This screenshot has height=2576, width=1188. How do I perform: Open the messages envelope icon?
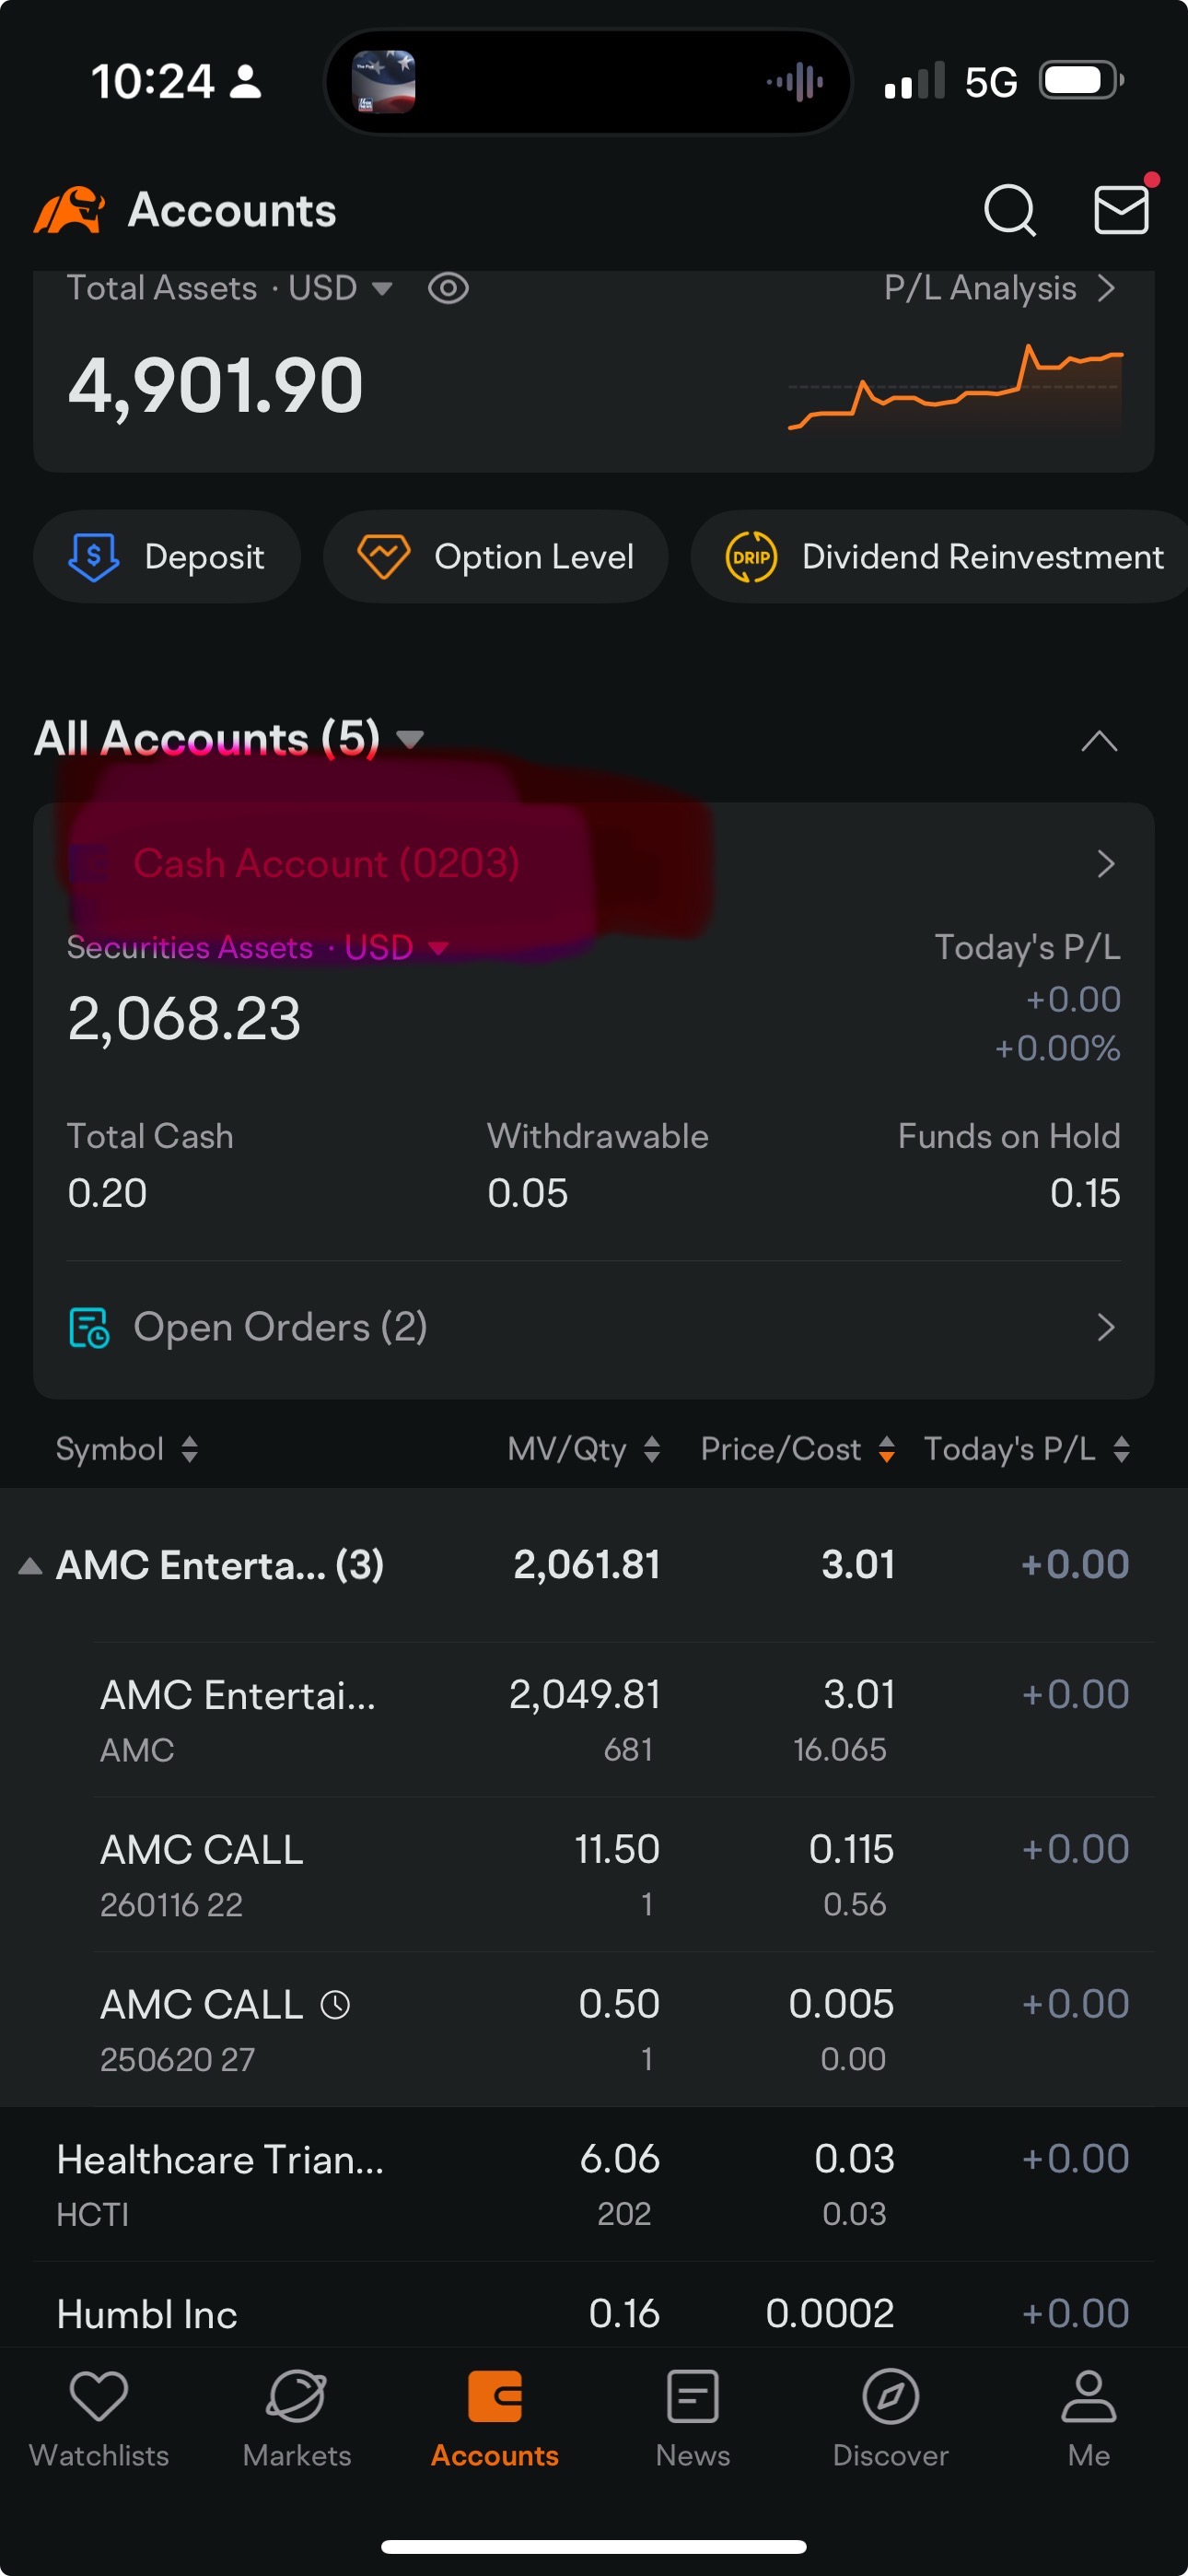1121,209
